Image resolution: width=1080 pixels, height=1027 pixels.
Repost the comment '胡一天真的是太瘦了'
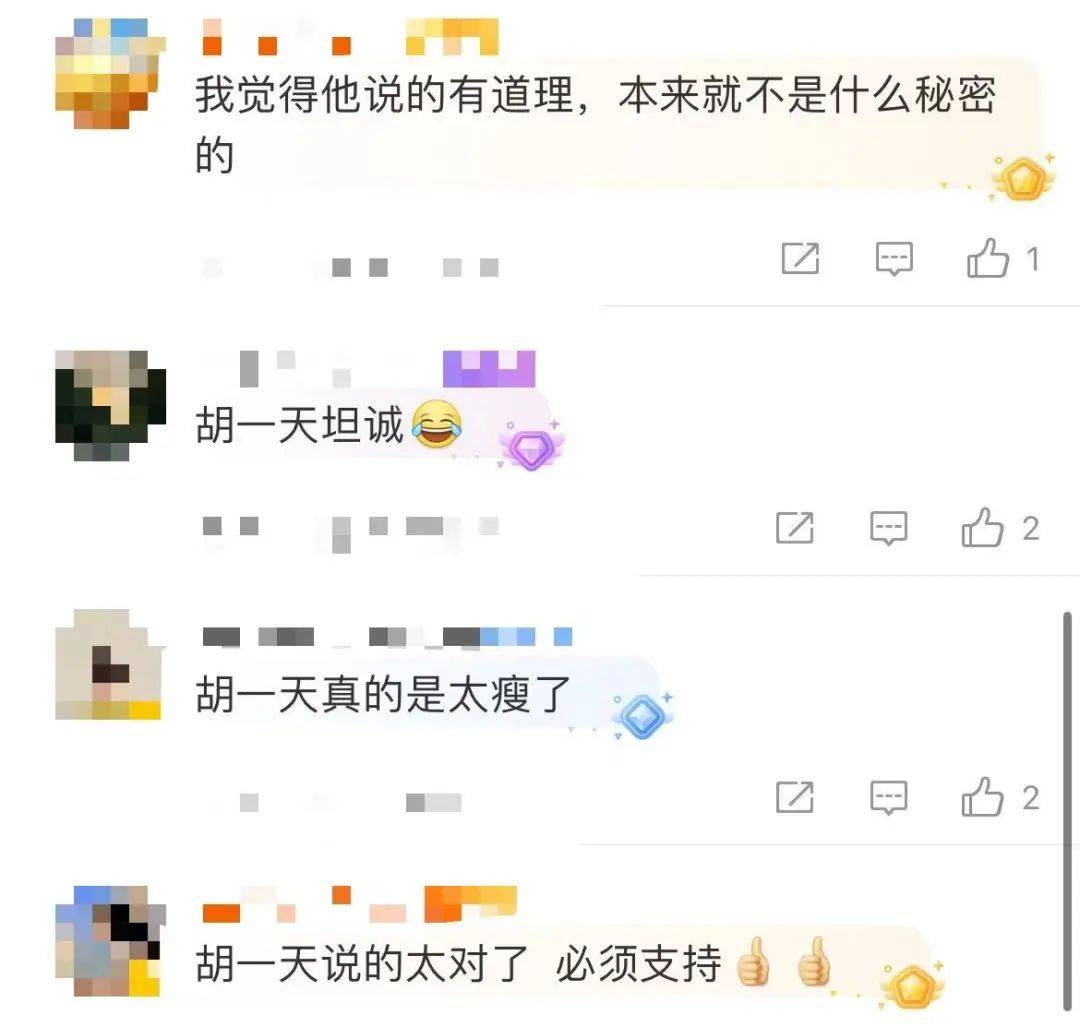[x=795, y=797]
